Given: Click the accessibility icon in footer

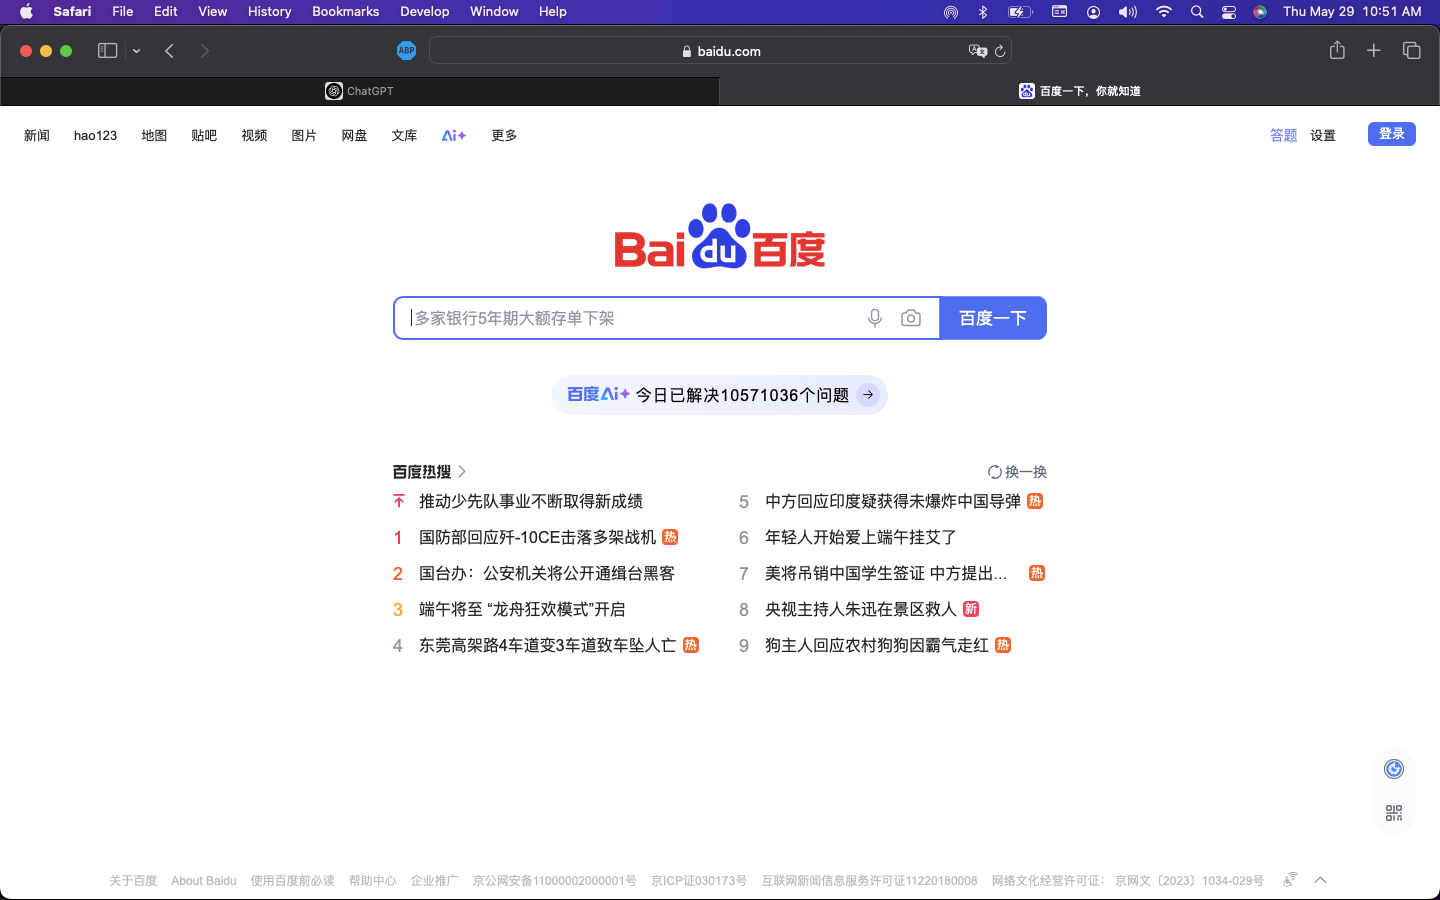Looking at the screenshot, I should point(1290,880).
